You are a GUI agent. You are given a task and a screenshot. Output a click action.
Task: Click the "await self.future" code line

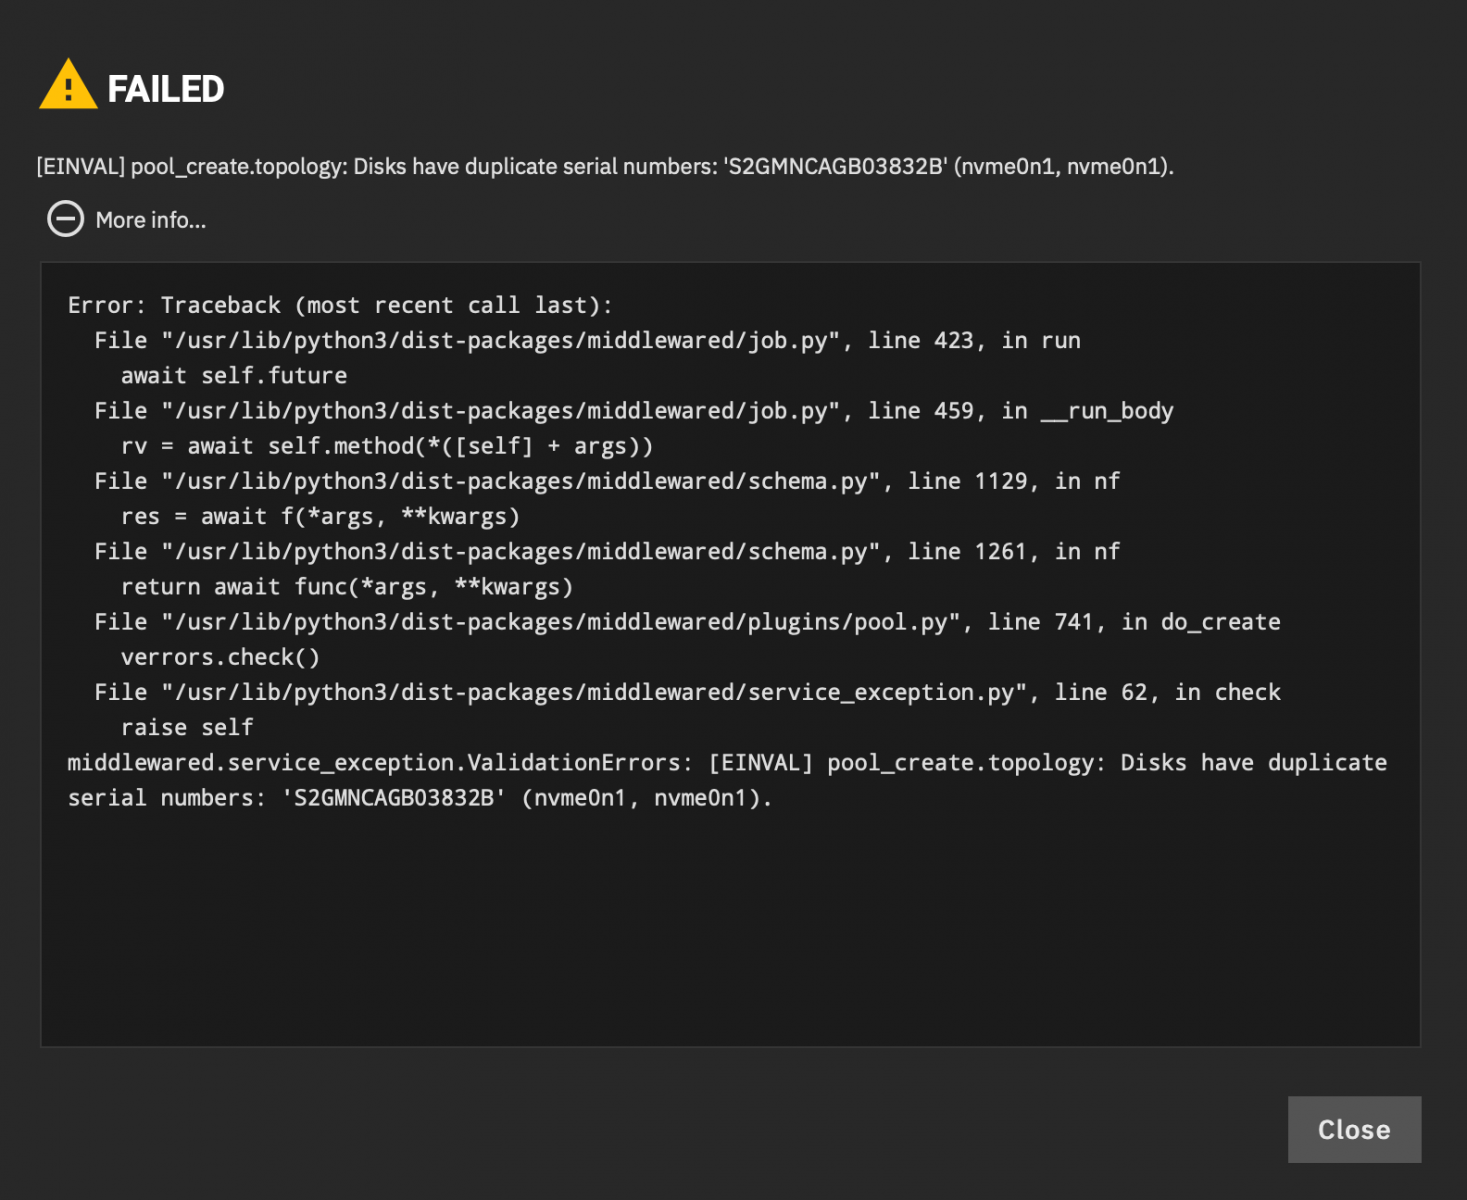click(234, 375)
